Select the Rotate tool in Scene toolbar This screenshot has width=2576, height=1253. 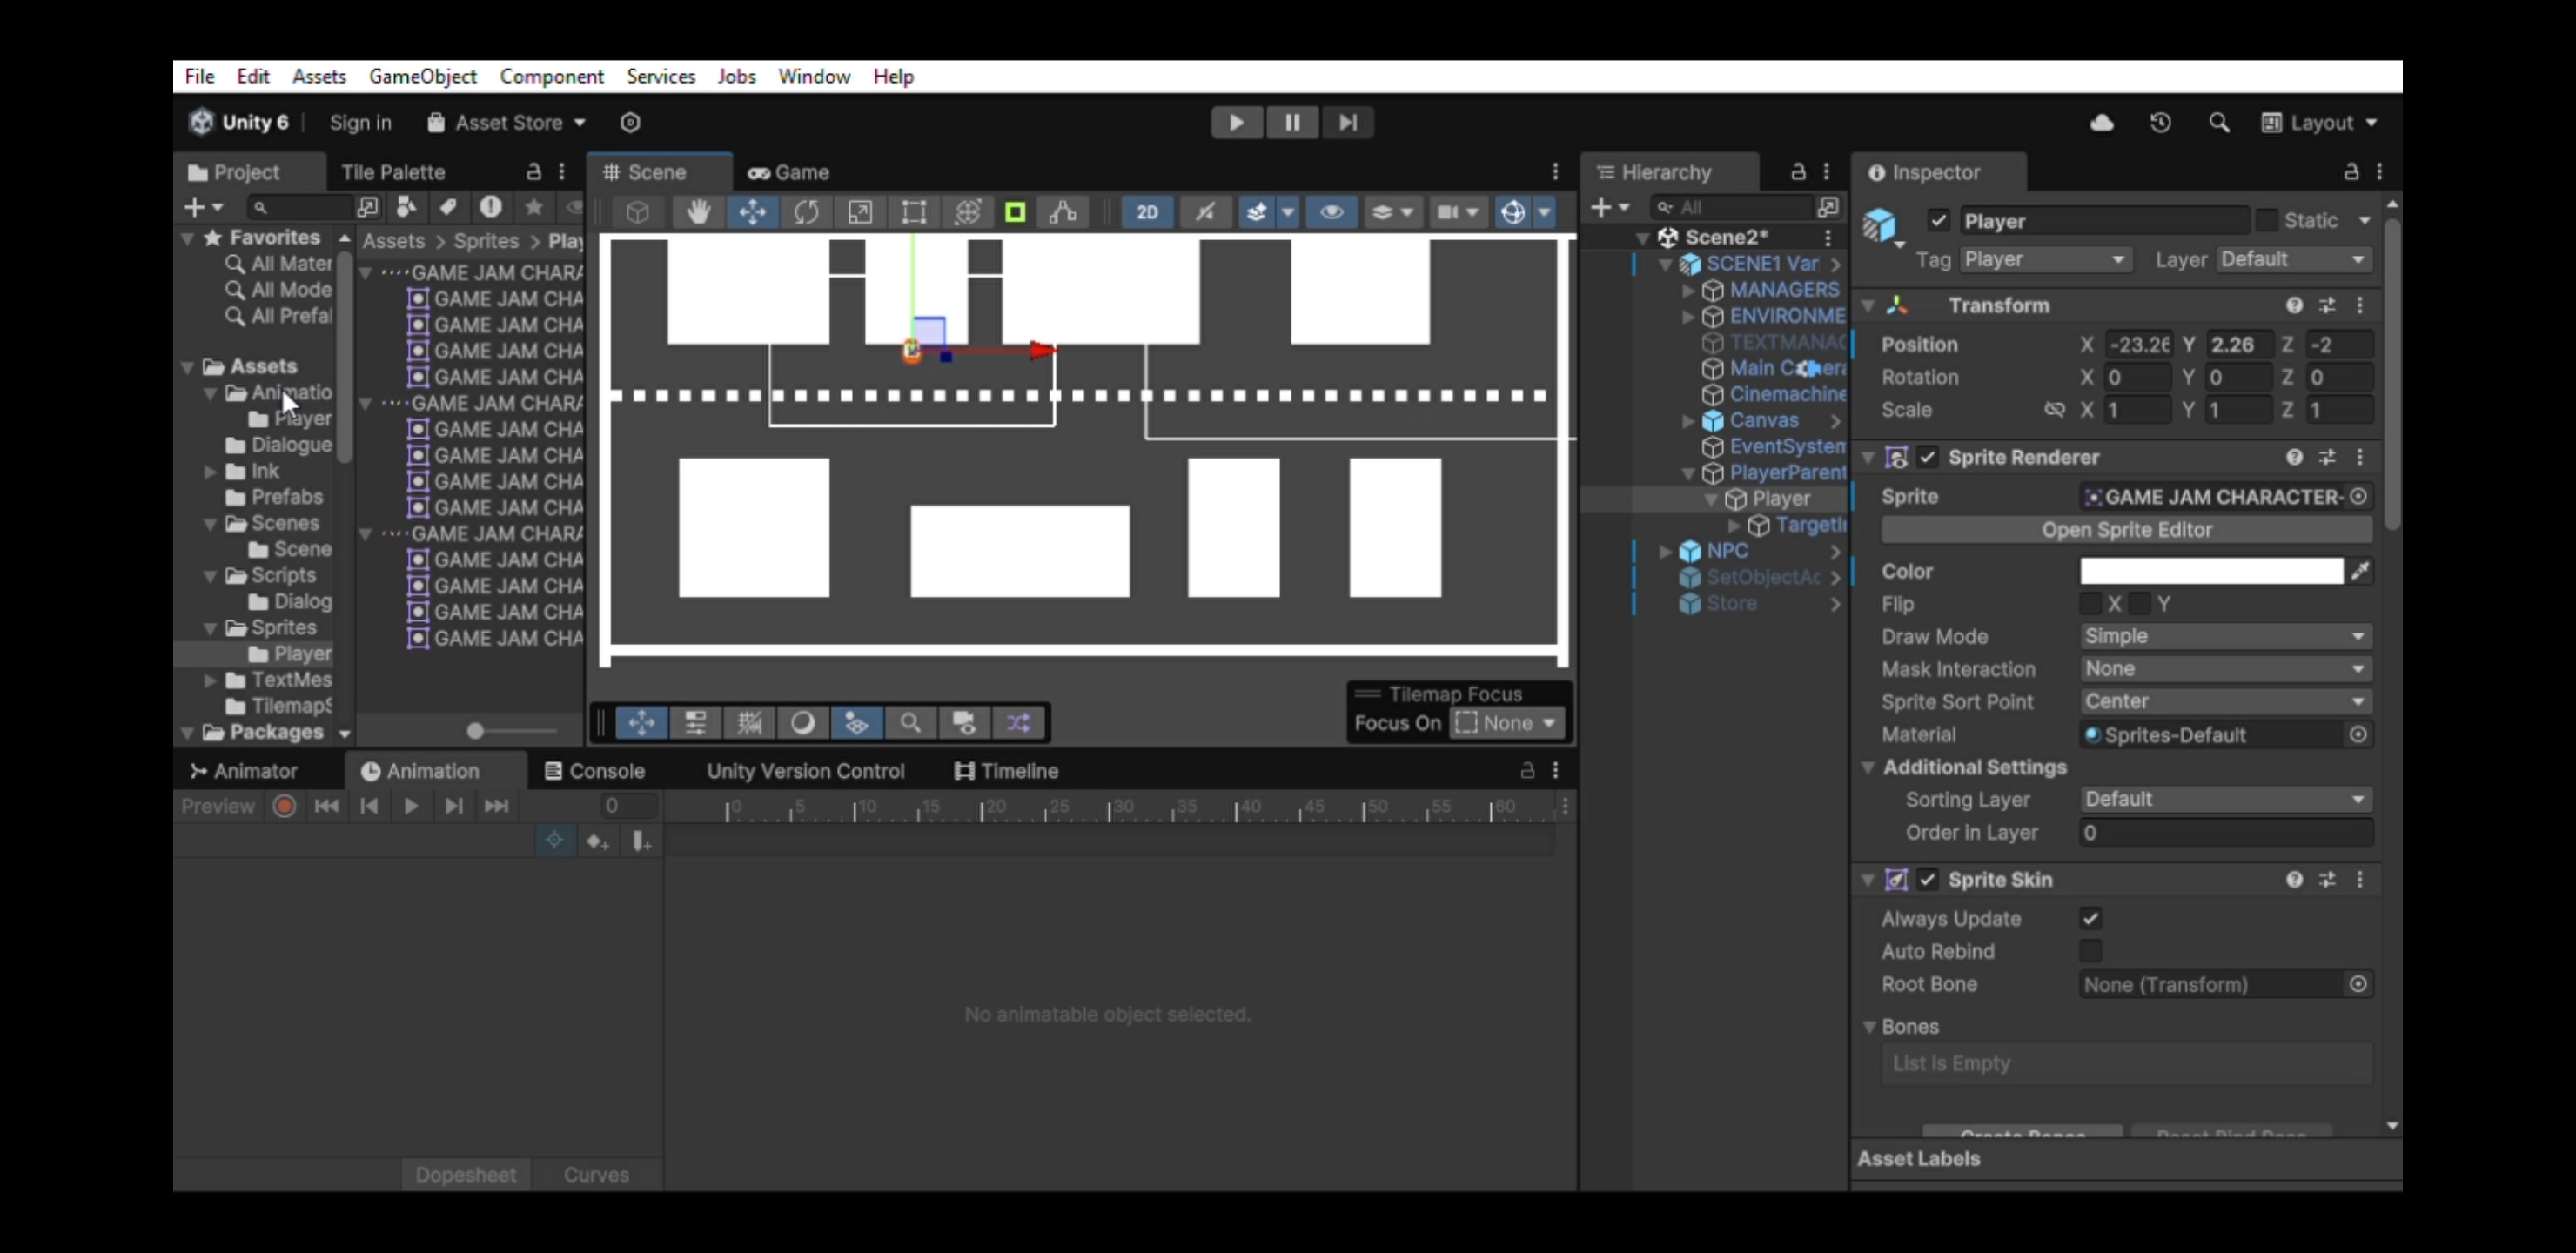(x=806, y=212)
